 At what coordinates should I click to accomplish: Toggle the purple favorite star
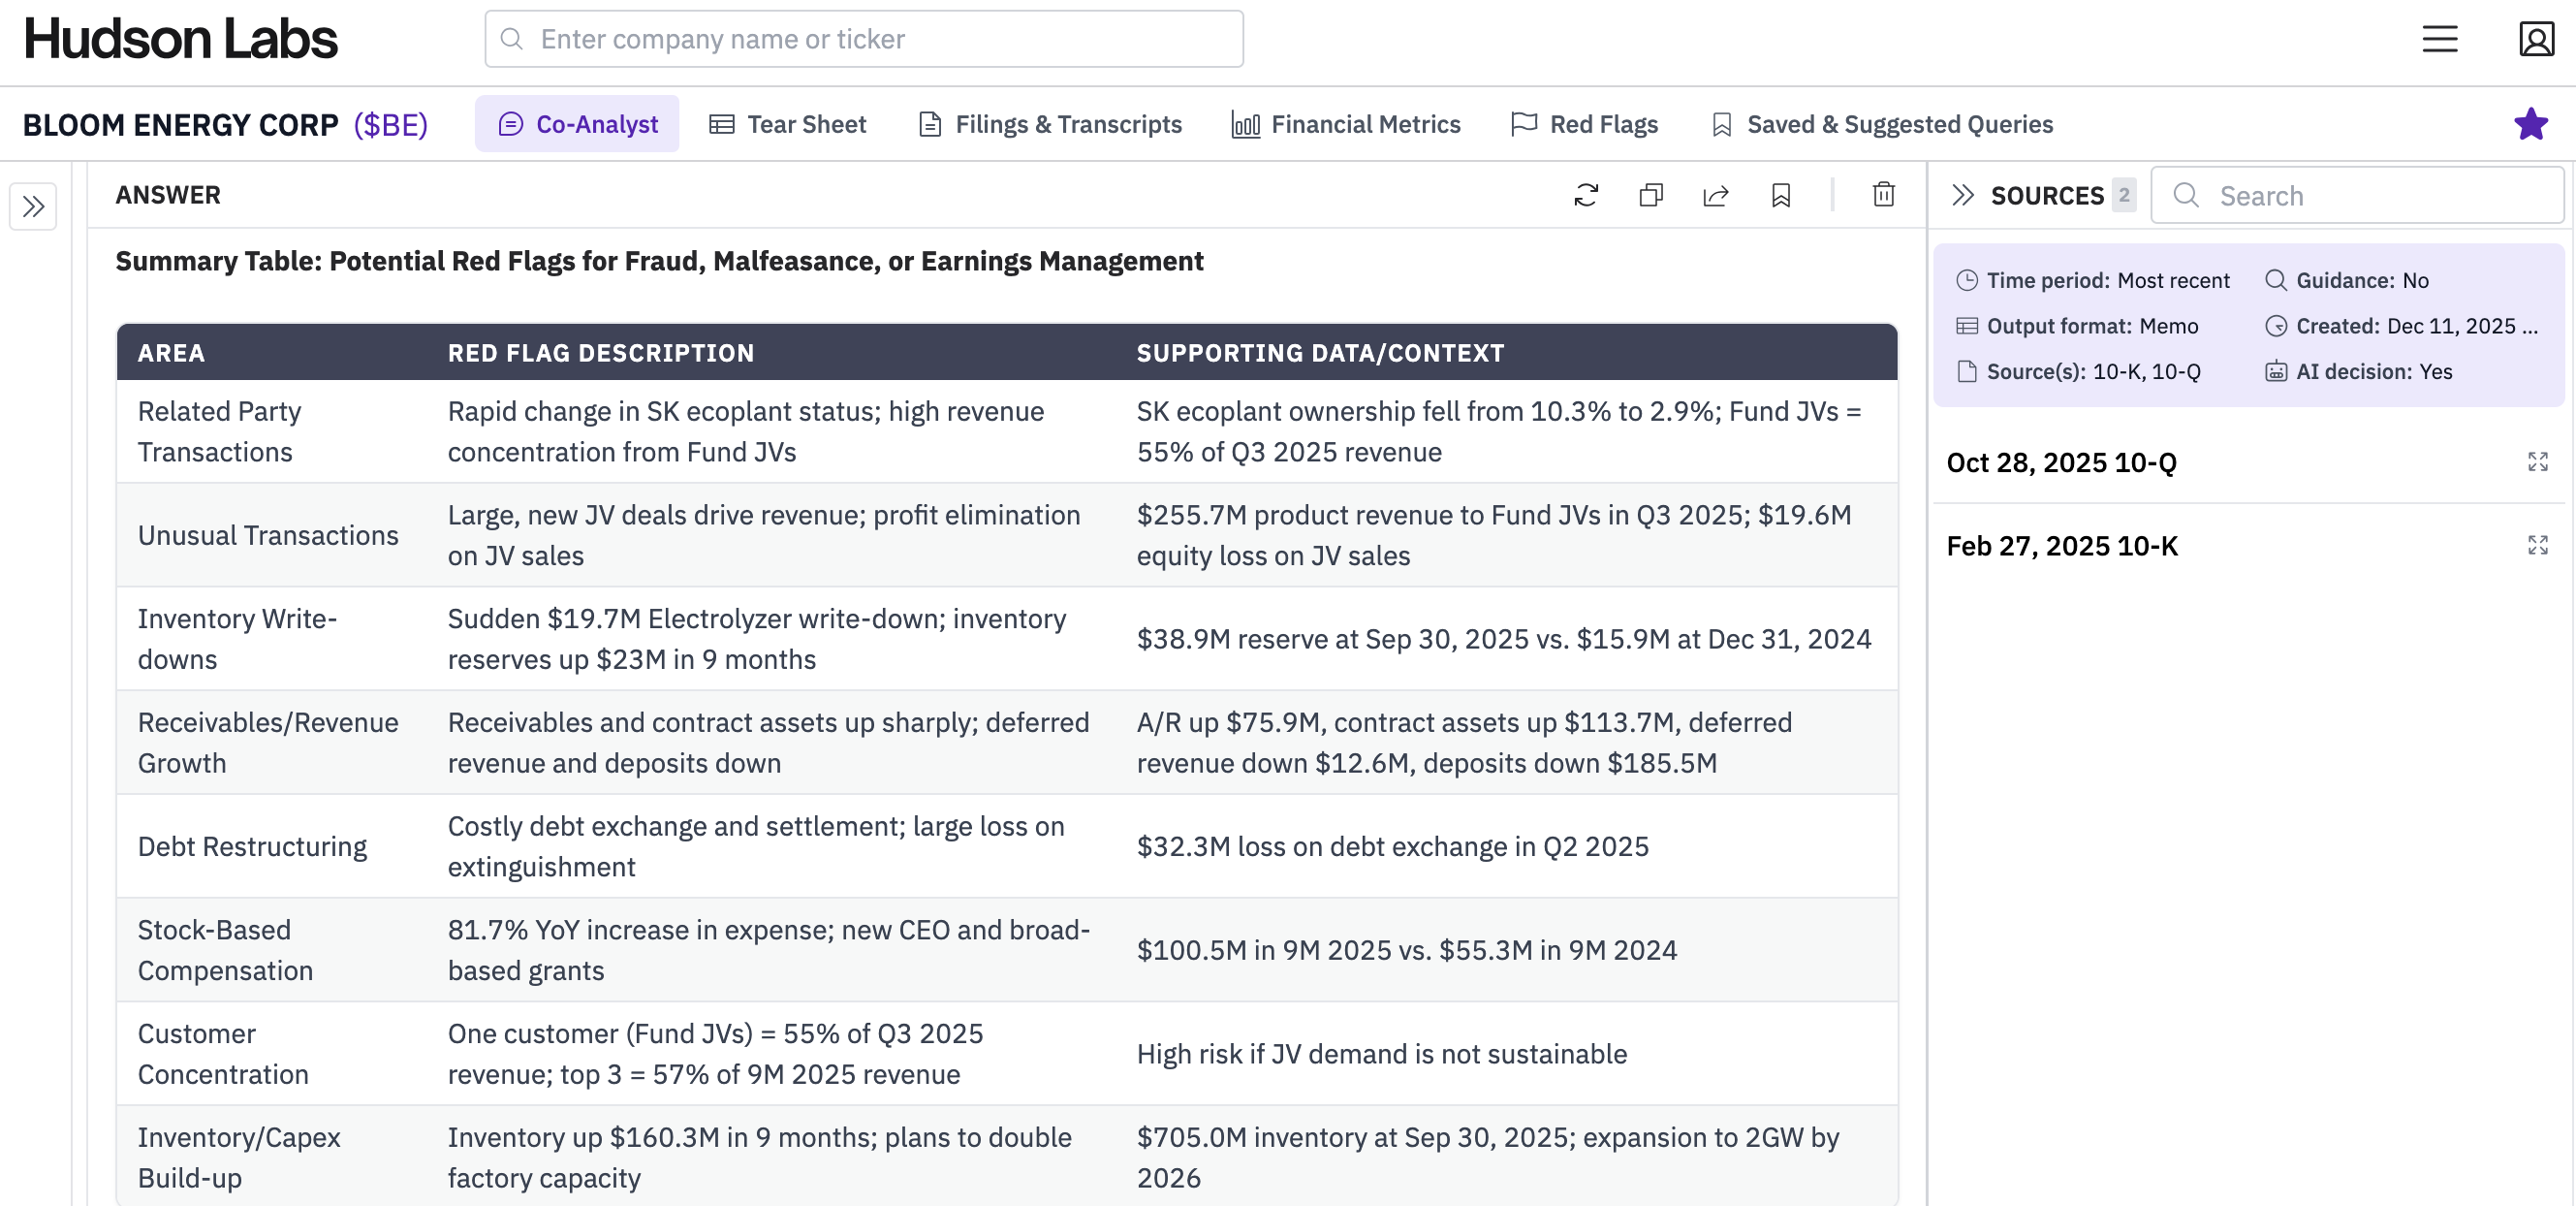tap(2530, 124)
